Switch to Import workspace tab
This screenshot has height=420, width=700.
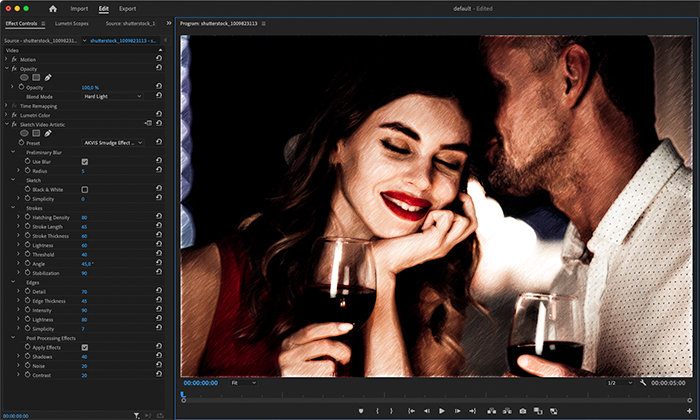(x=79, y=8)
